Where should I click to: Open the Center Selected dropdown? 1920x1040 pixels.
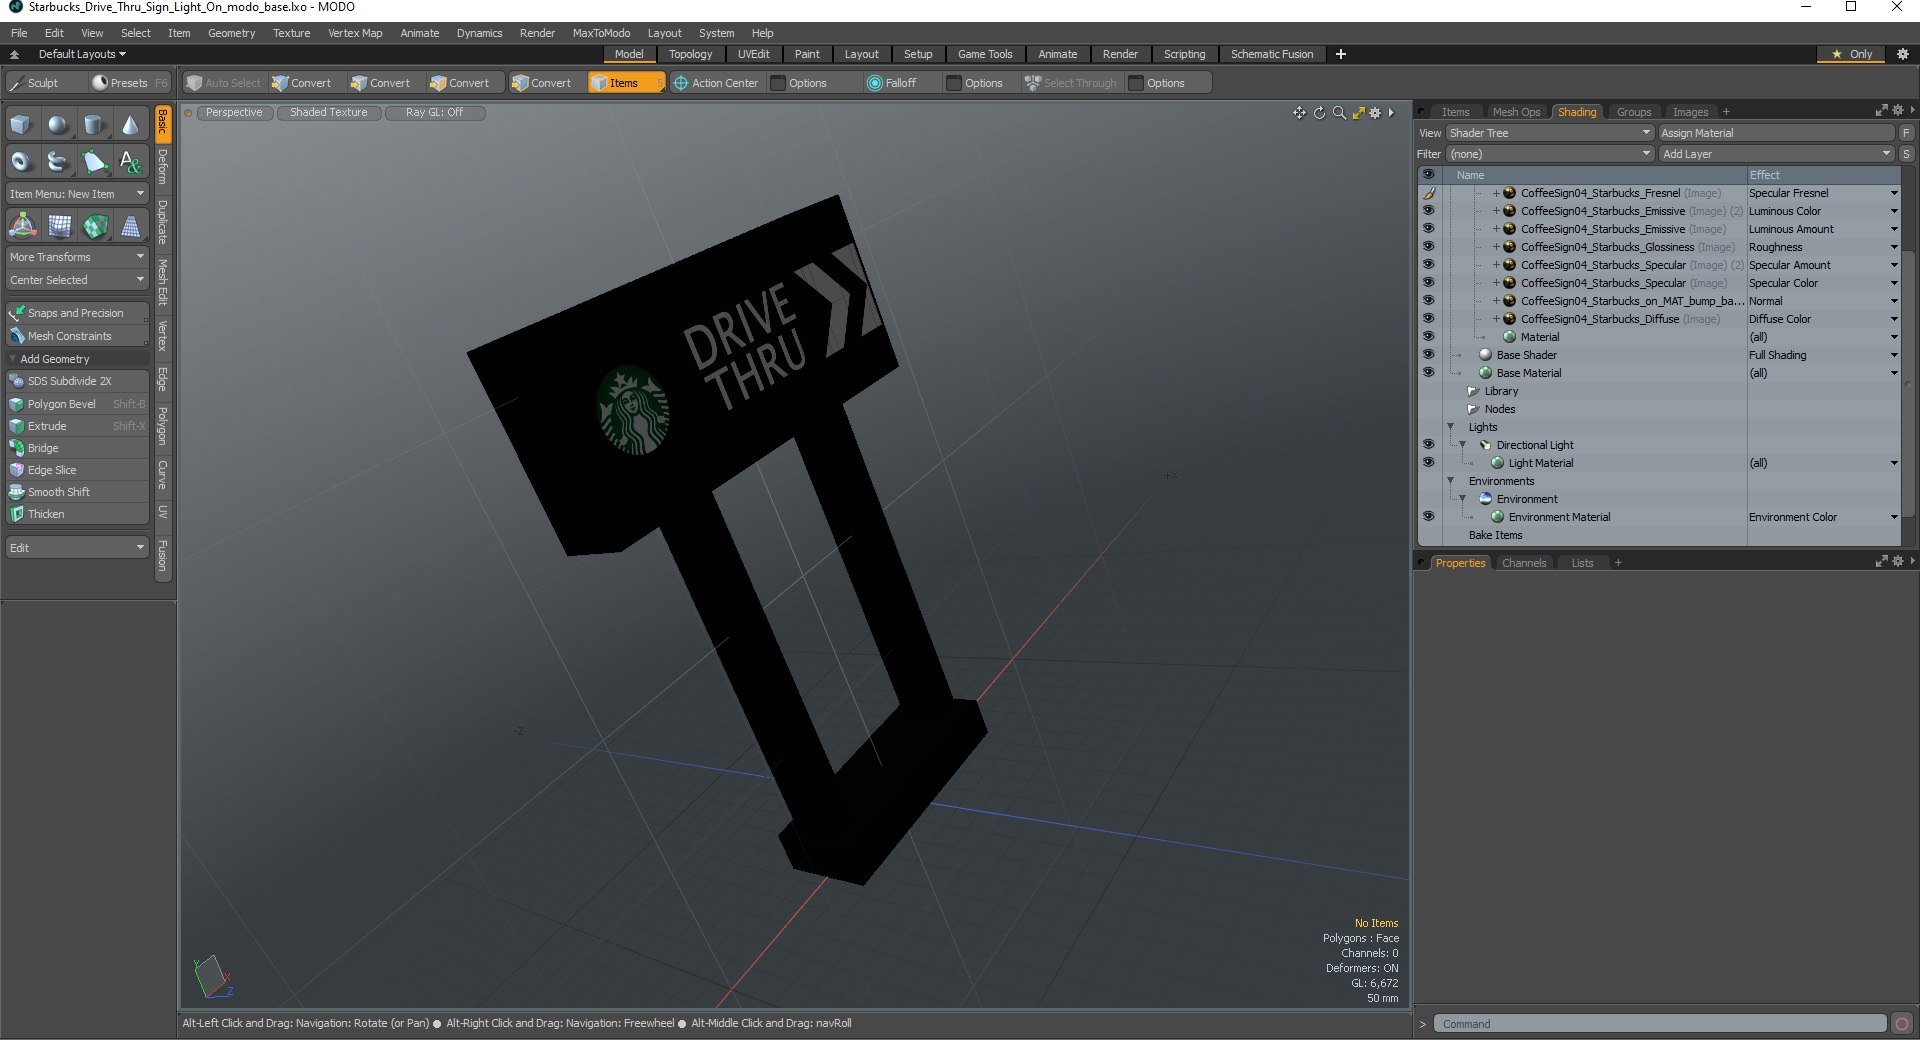click(x=77, y=280)
